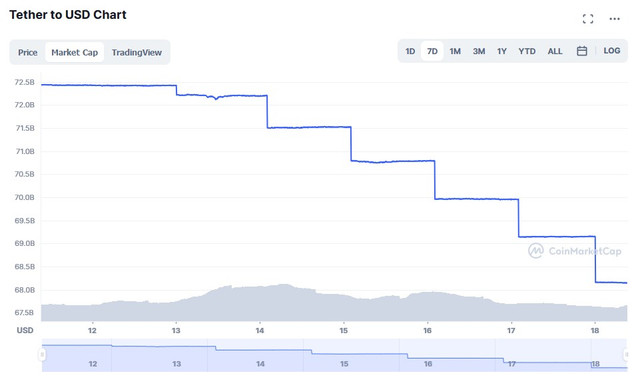Image resolution: width=640 pixels, height=380 pixels.
Task: Show ALL time range data
Action: 554,51
